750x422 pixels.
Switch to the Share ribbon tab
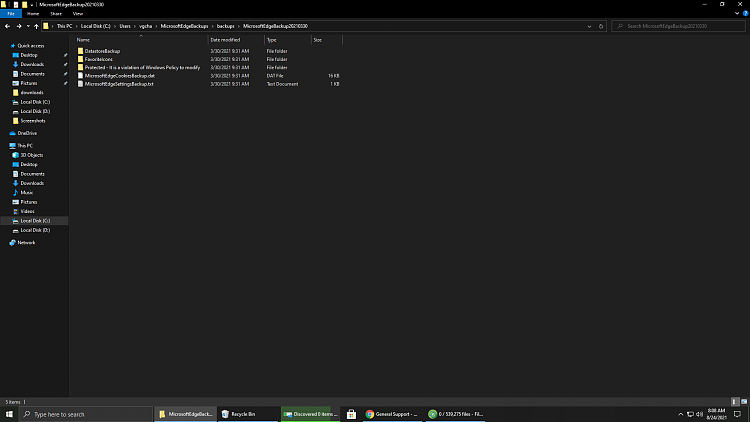click(x=55, y=14)
